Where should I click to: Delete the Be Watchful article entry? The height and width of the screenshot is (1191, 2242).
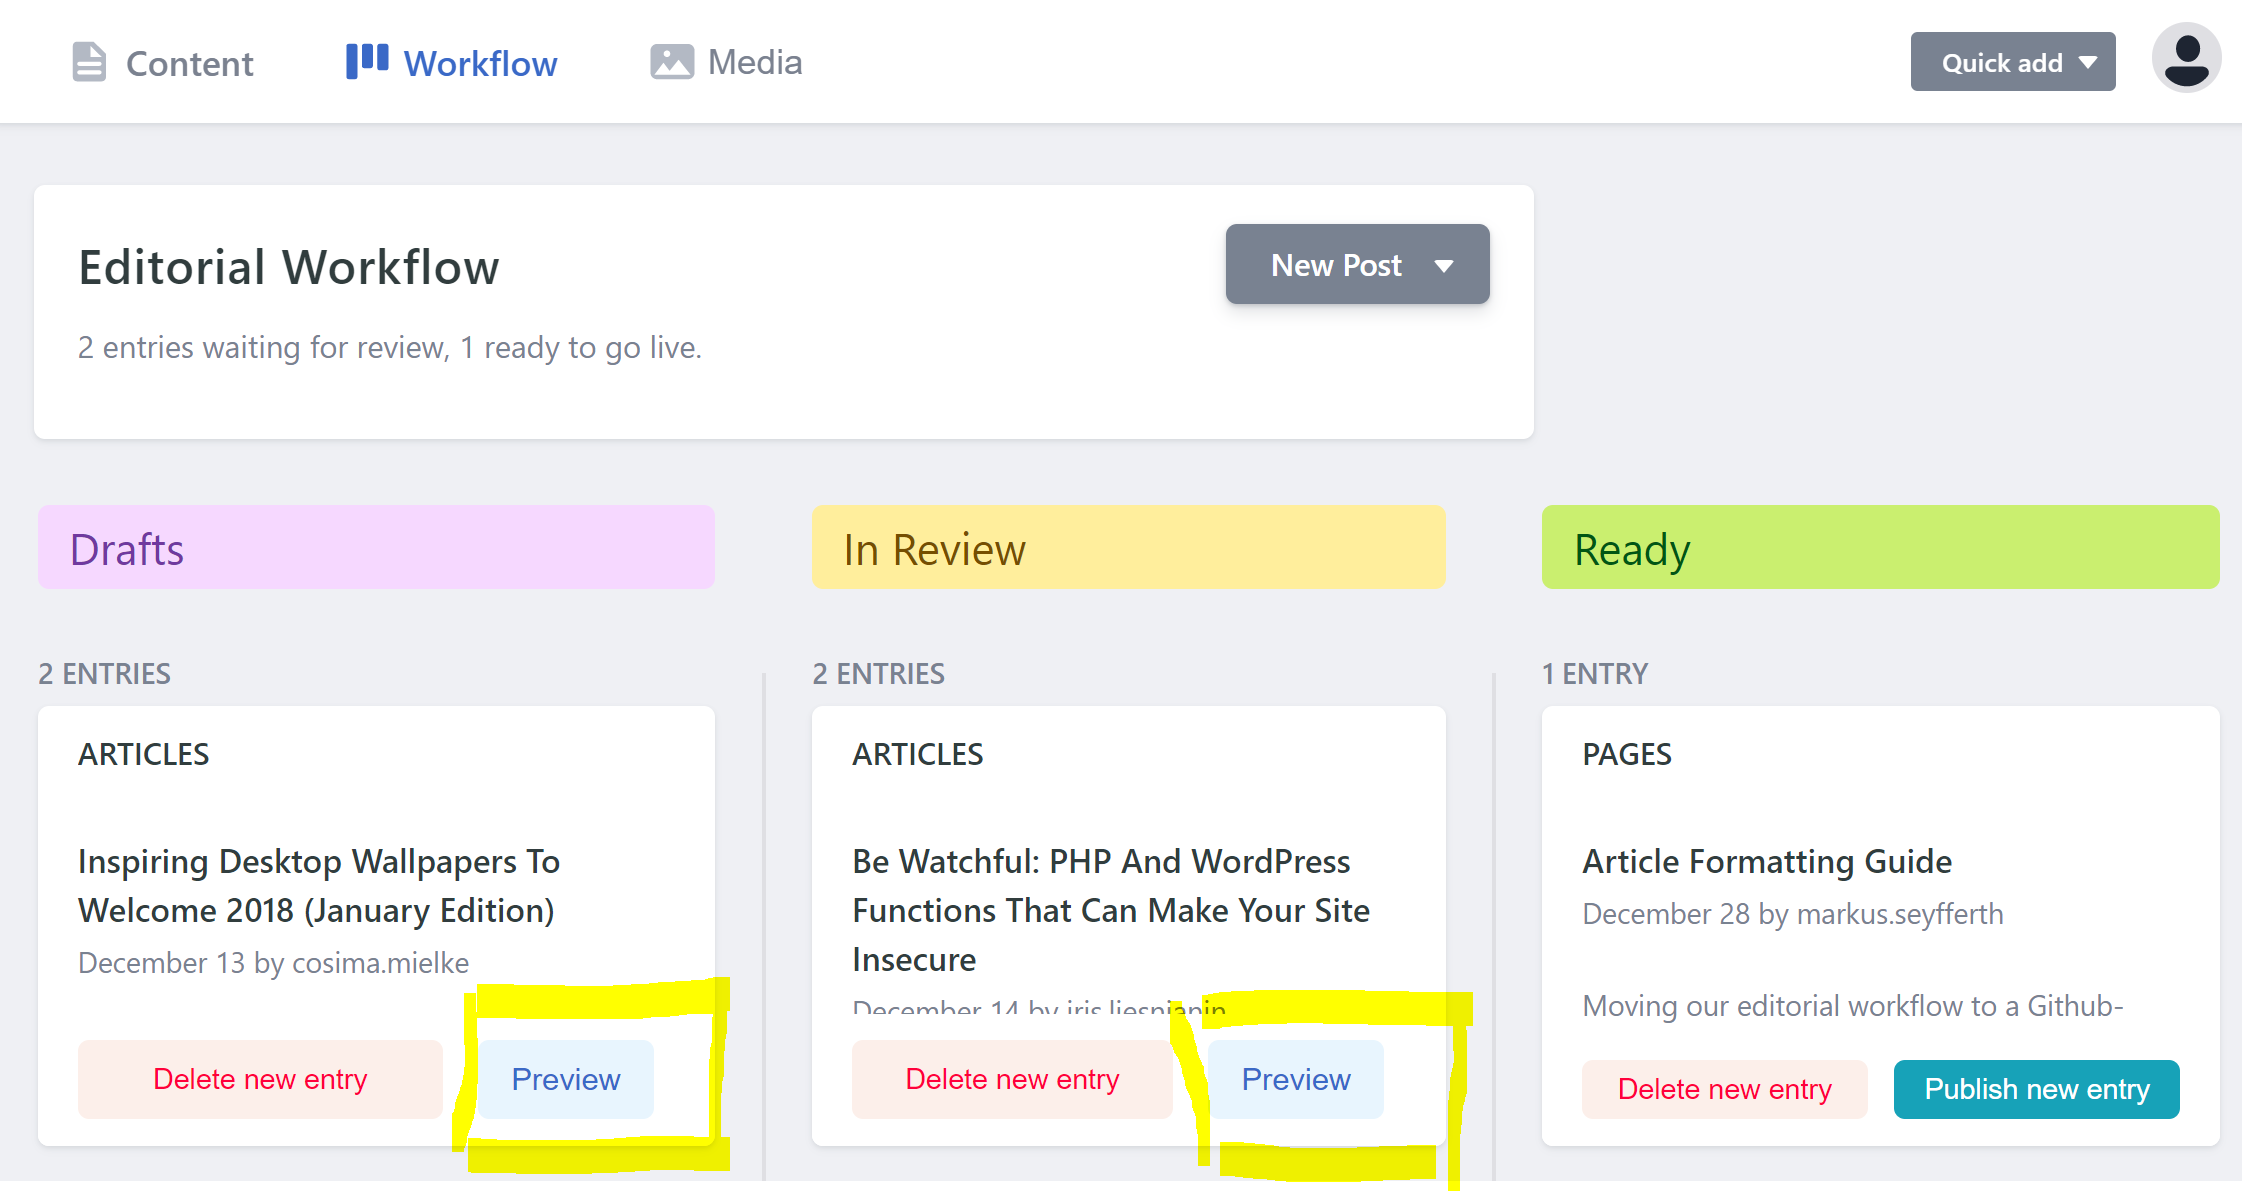(1011, 1079)
